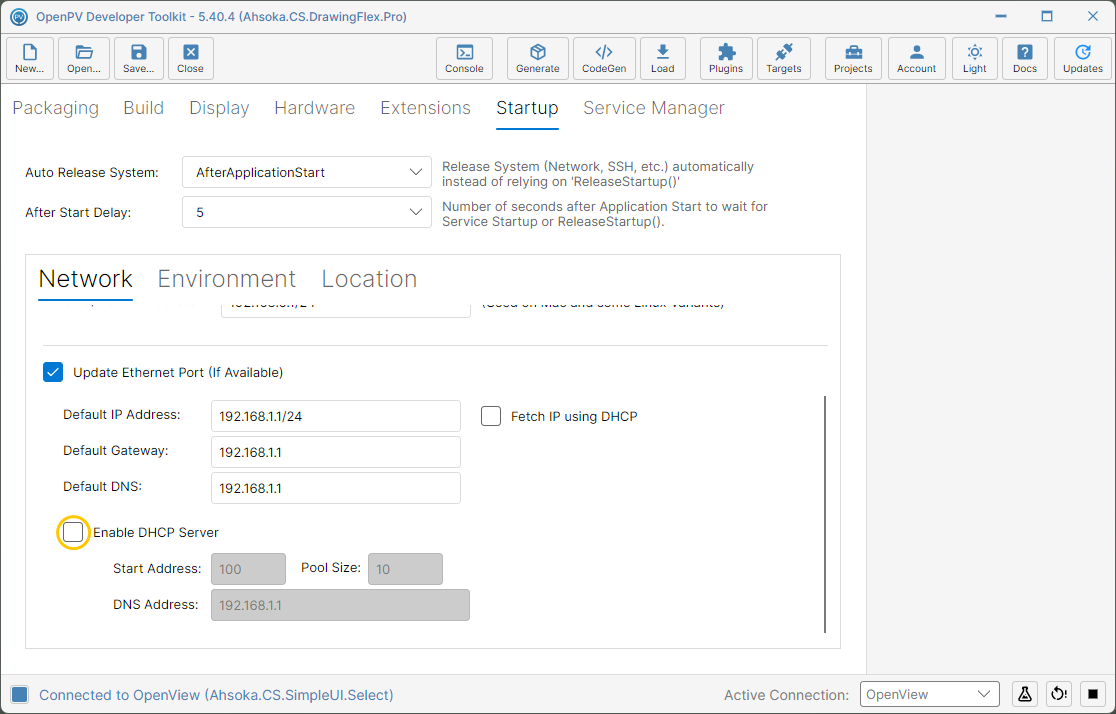Open the Active Connection dropdown
Screen dimensions: 1116x714
tap(930, 694)
